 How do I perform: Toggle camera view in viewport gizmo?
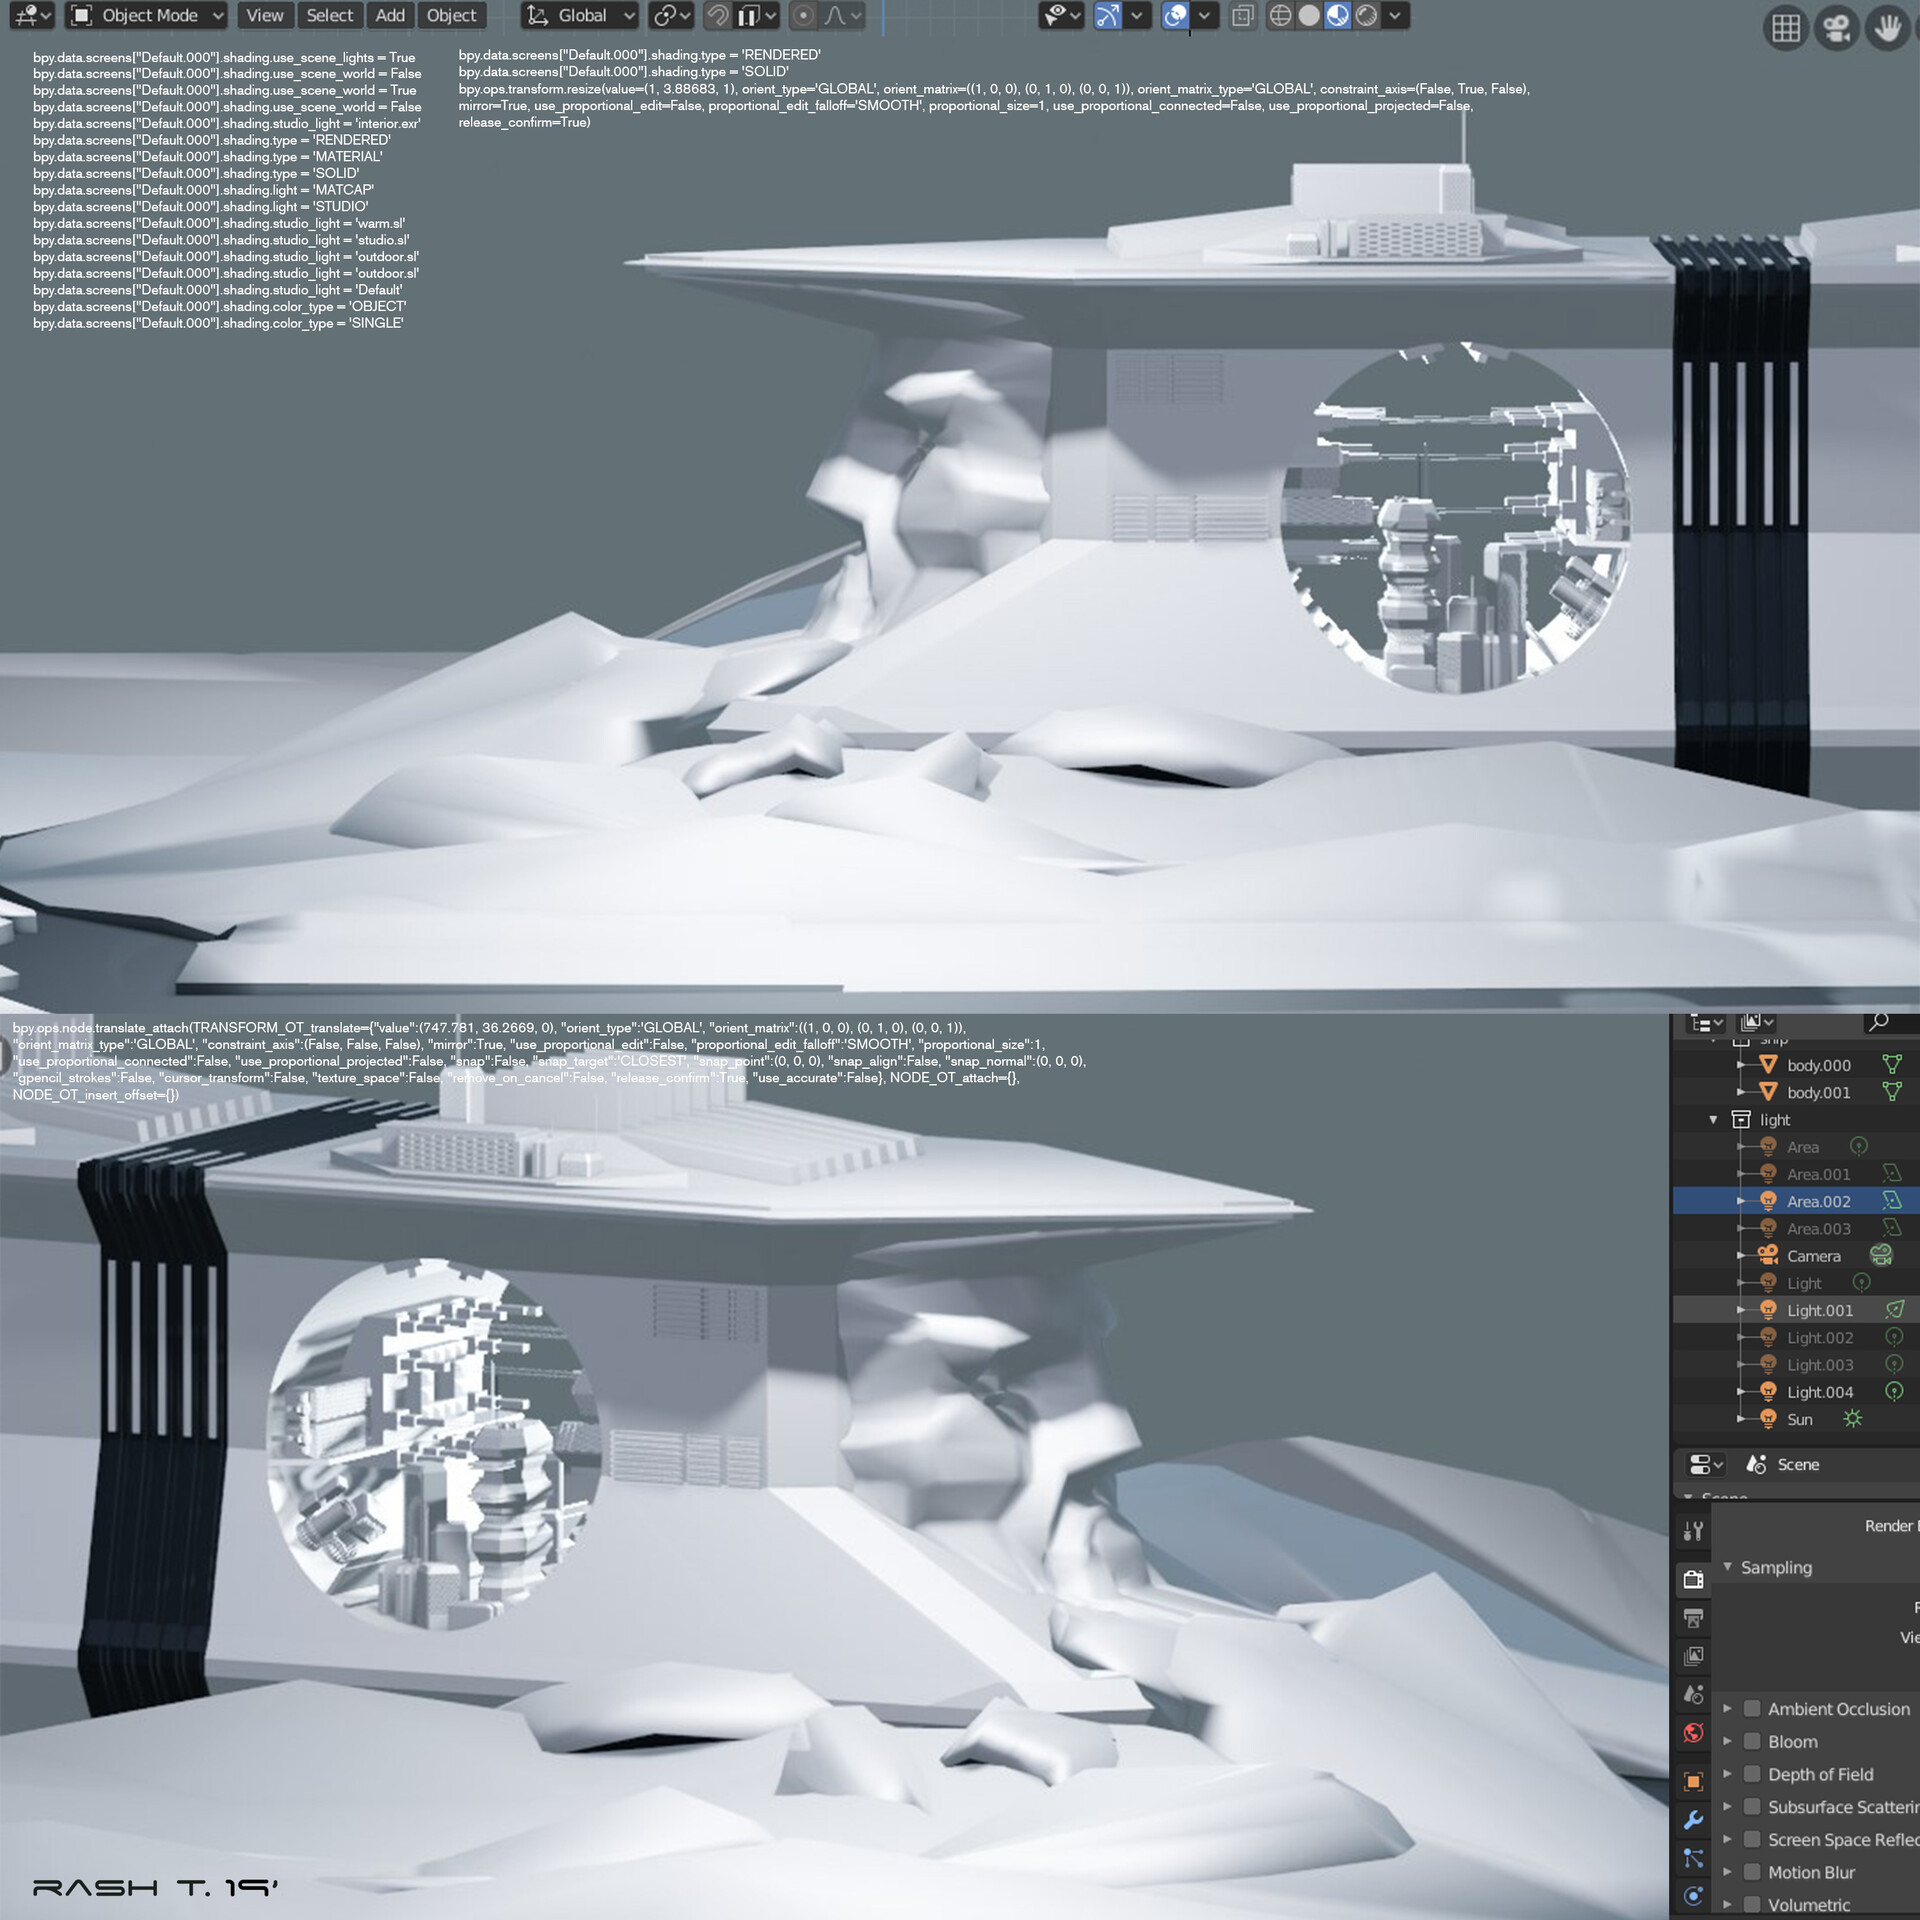1836,29
